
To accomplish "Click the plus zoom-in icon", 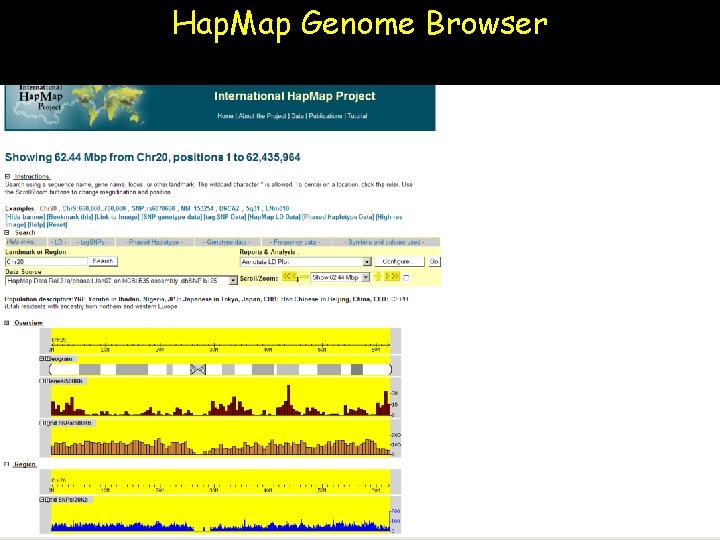I will [x=377, y=276].
